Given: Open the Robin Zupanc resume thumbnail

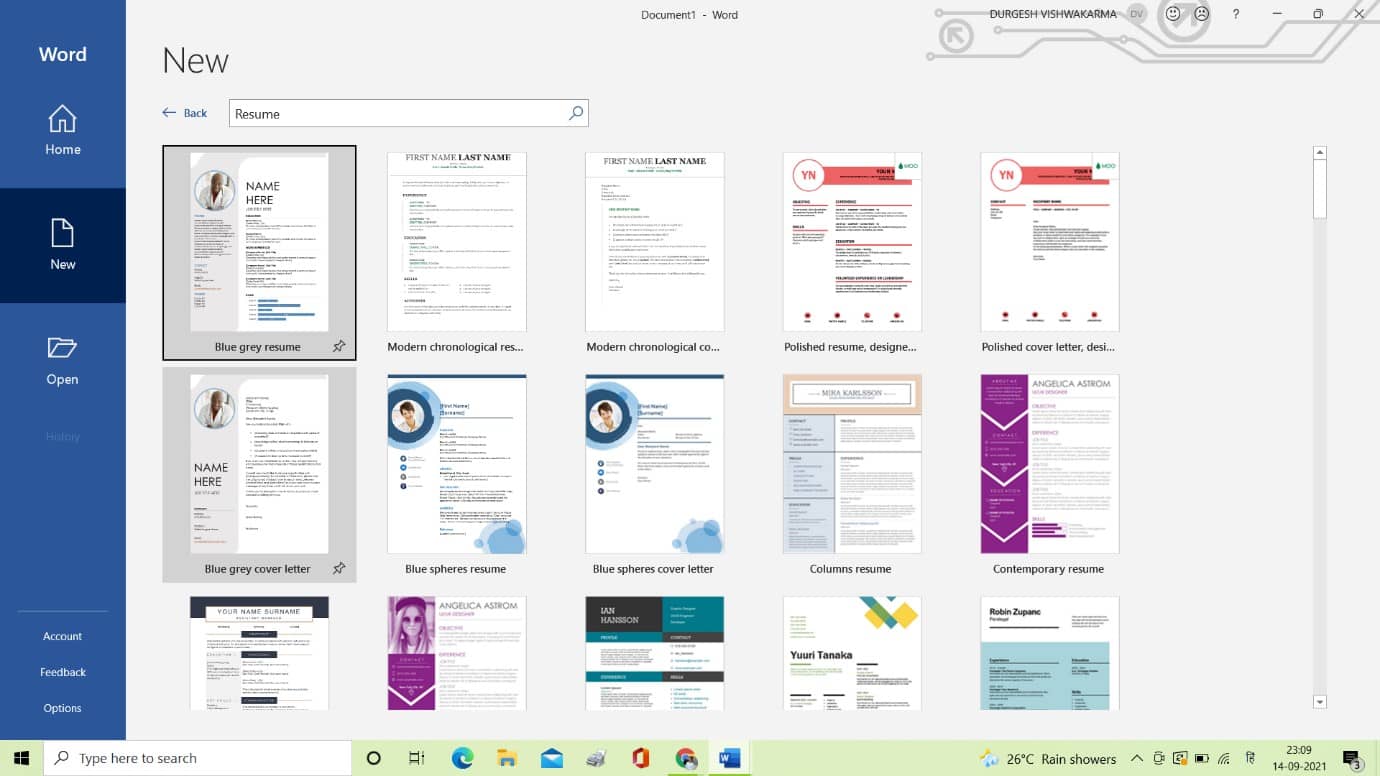Looking at the screenshot, I should [1050, 653].
